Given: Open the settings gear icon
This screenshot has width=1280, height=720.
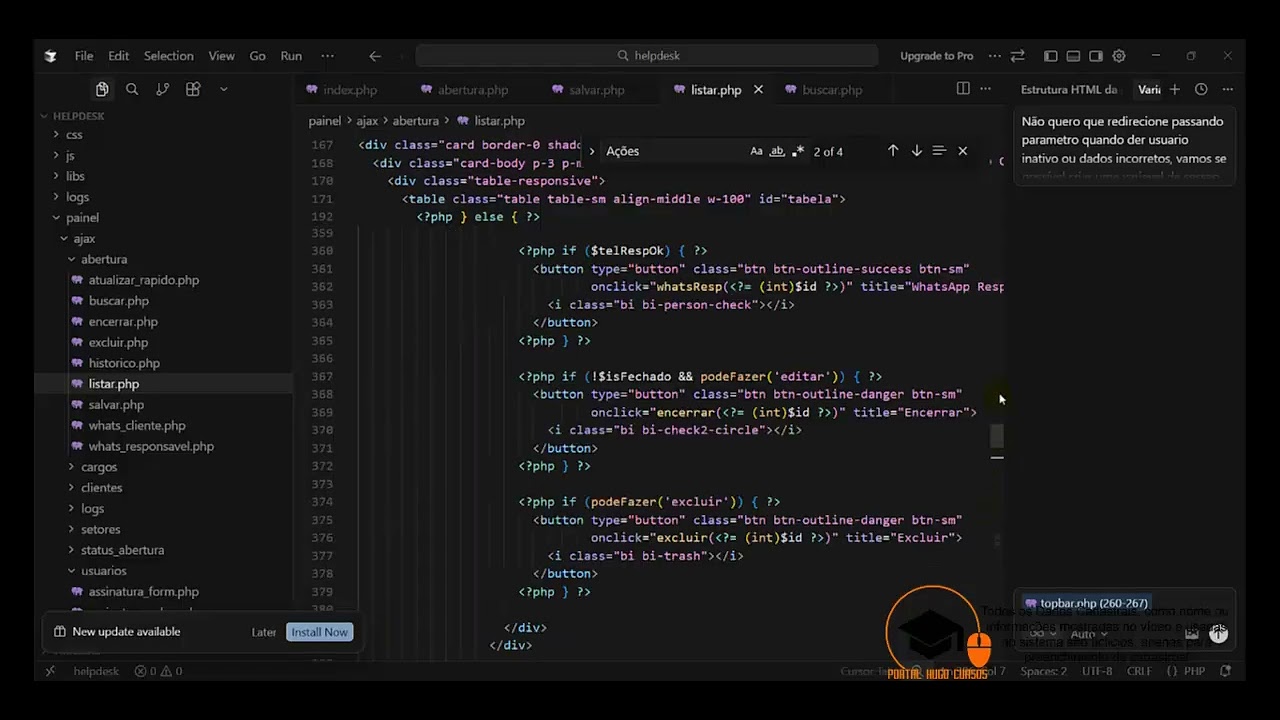Looking at the screenshot, I should (1119, 56).
